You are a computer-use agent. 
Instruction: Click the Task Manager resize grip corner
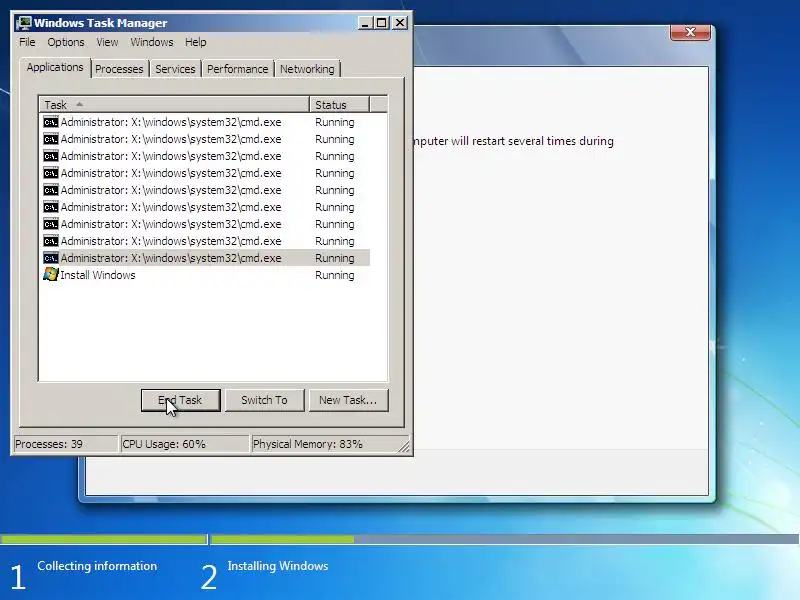[404, 446]
